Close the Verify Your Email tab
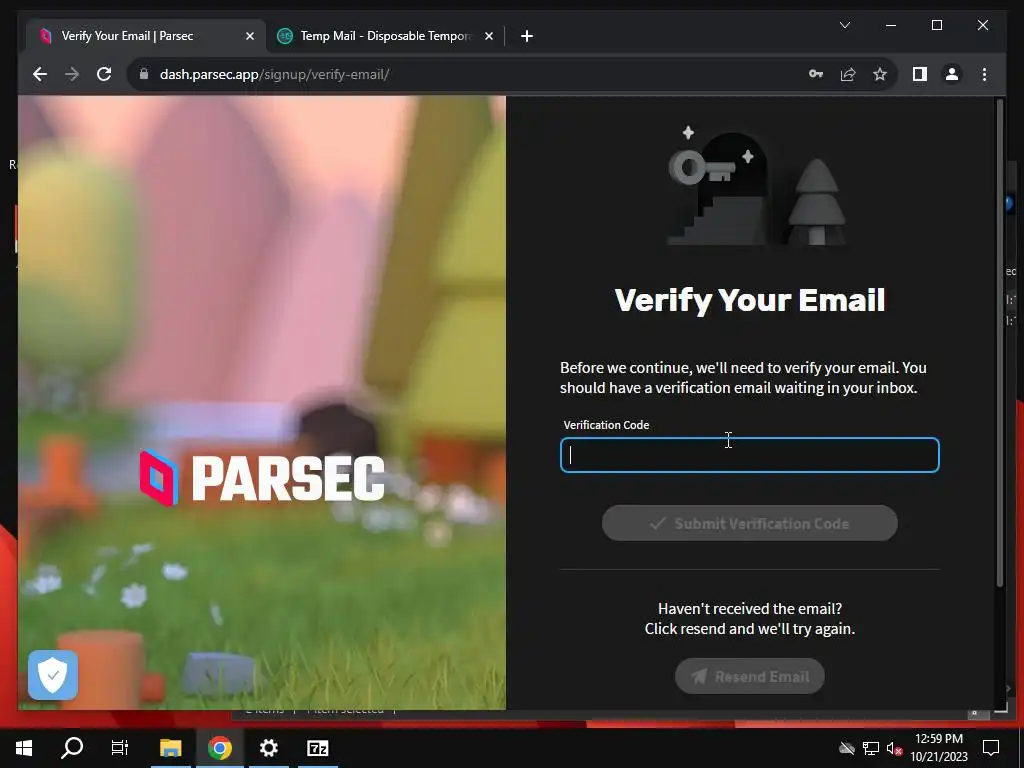This screenshot has height=768, width=1024. 249,36
